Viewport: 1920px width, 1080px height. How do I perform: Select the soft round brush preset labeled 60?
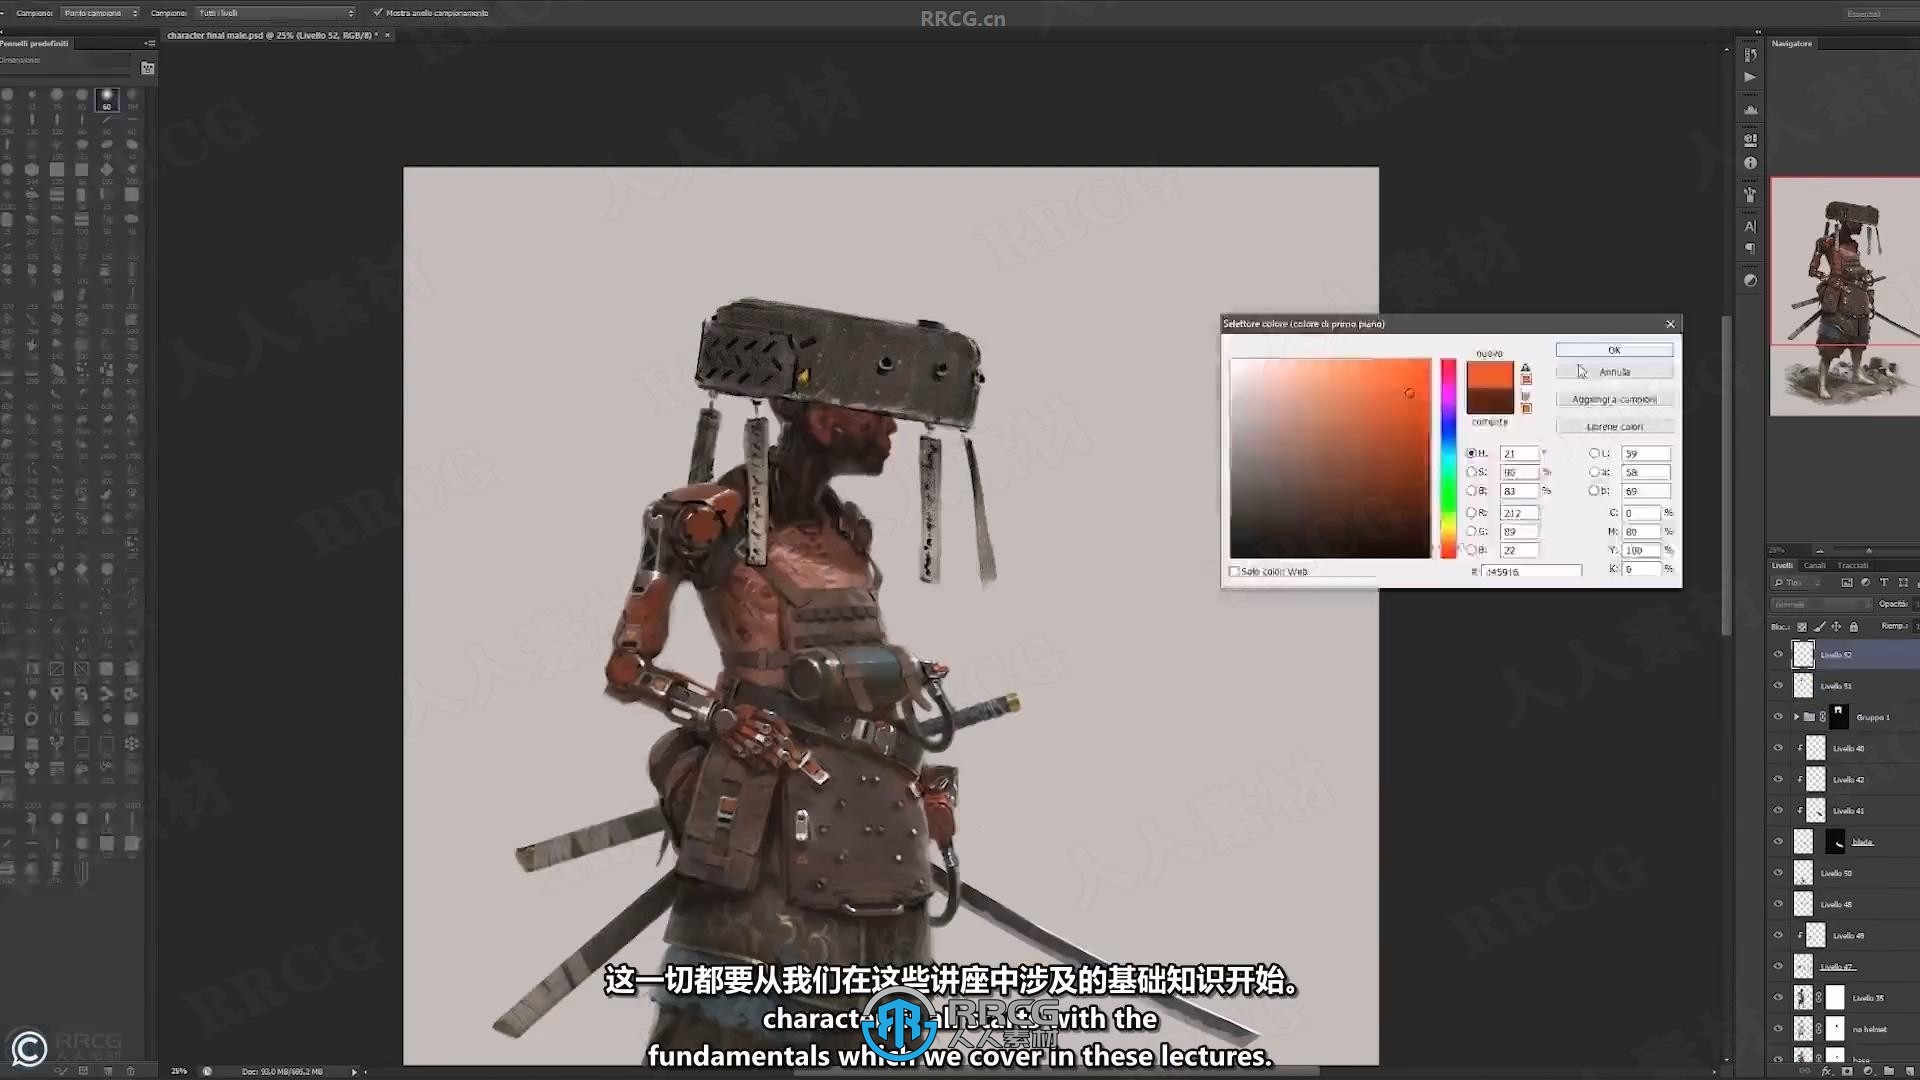click(107, 99)
